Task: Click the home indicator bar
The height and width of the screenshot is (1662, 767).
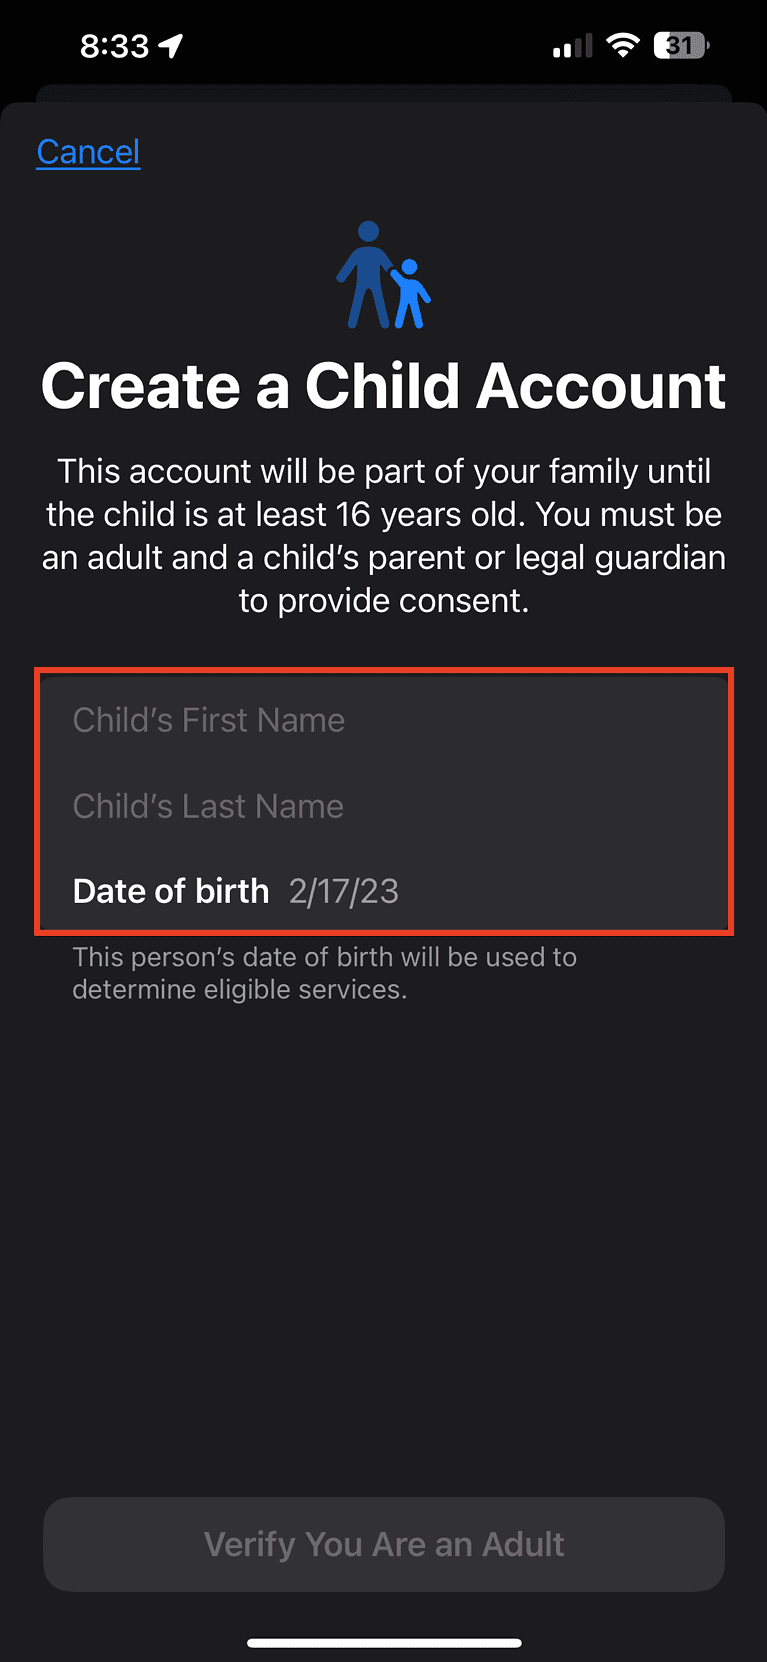Action: click(x=383, y=1641)
